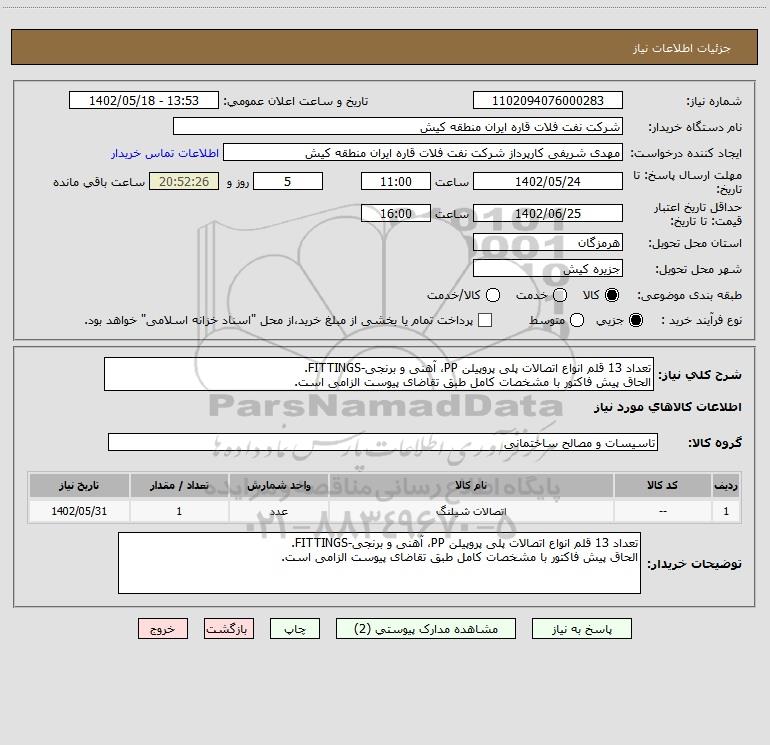770x745 pixels.
Task: Click the اطلاعات کالاهای مورد نیاز heading
Action: (x=667, y=408)
